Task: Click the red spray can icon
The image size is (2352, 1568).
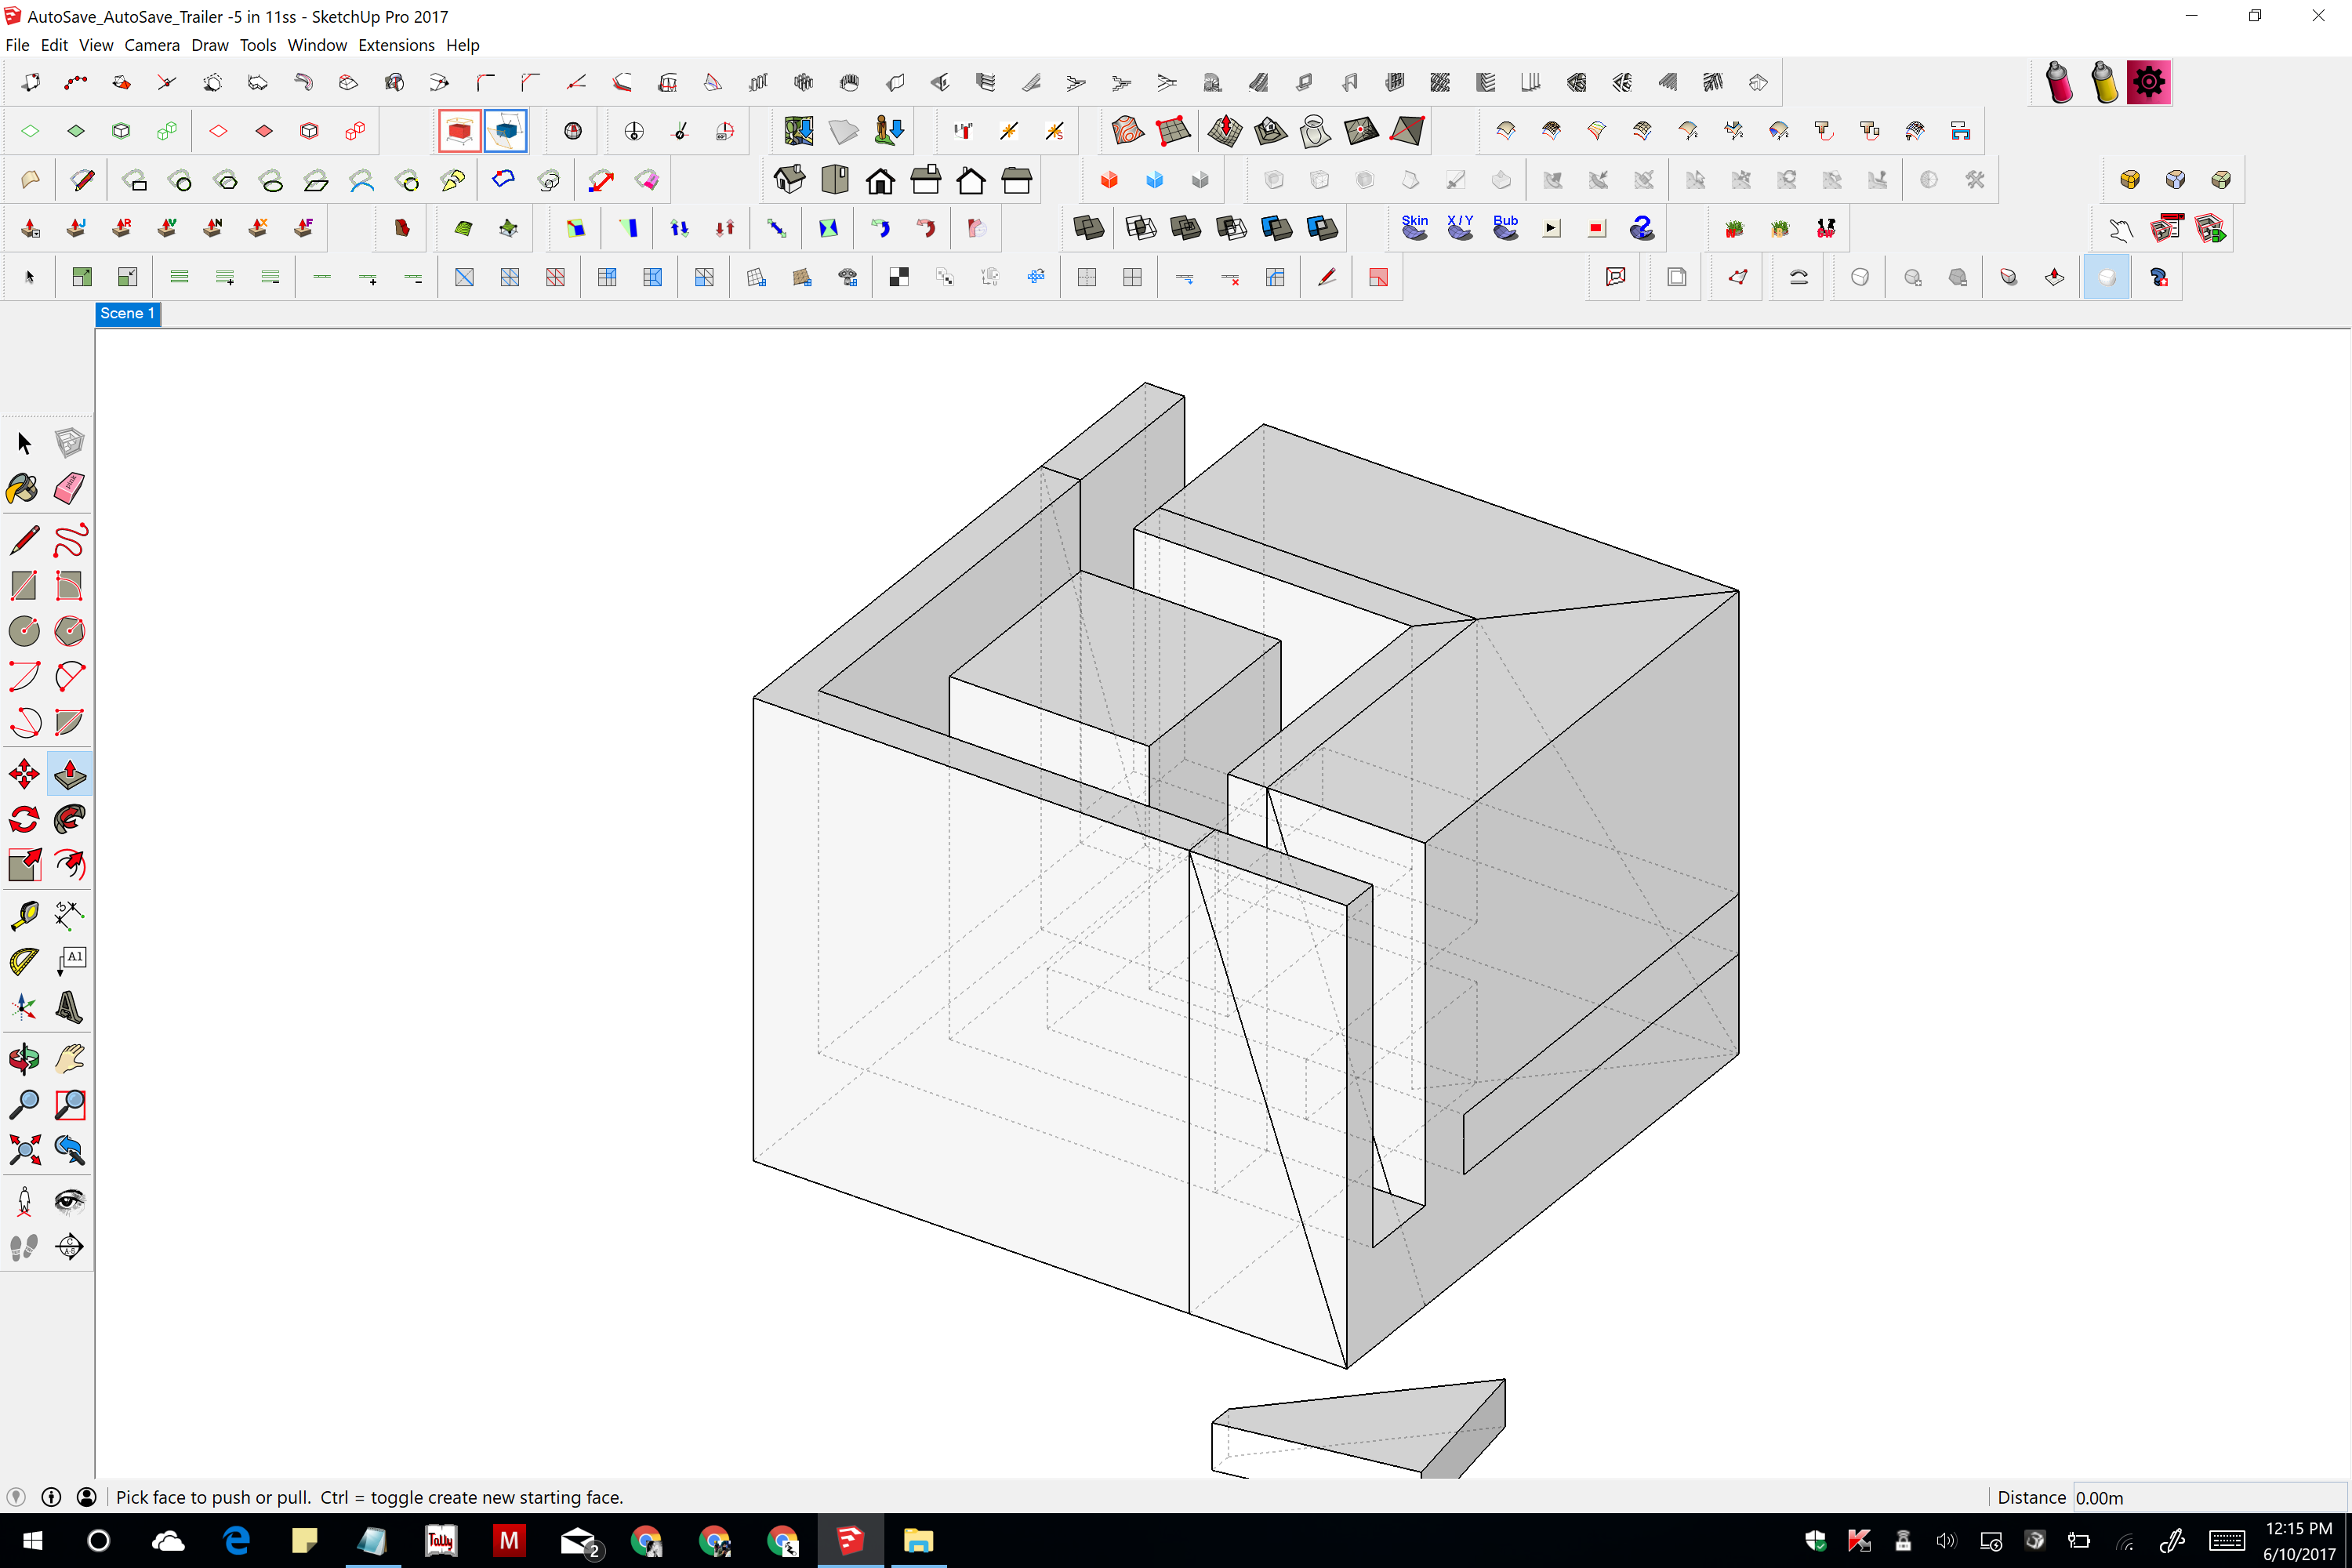Action: coord(2058,82)
